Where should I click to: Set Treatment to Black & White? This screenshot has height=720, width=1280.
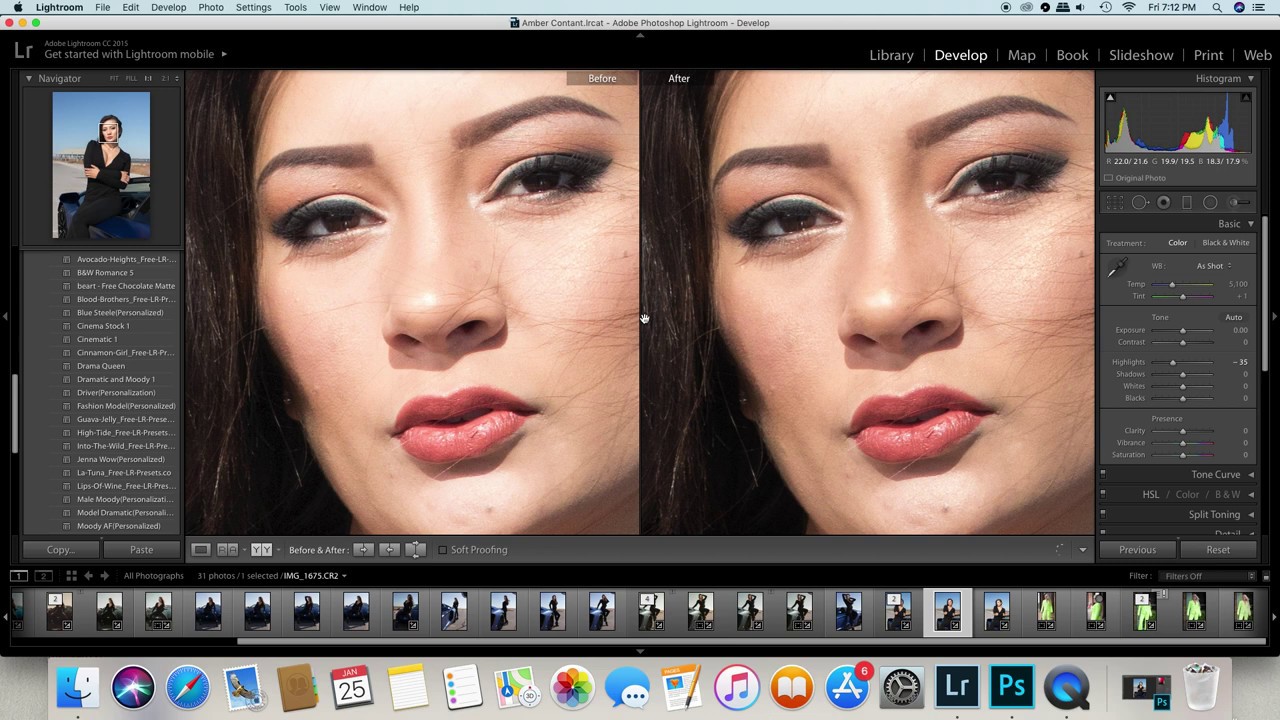[1225, 243]
